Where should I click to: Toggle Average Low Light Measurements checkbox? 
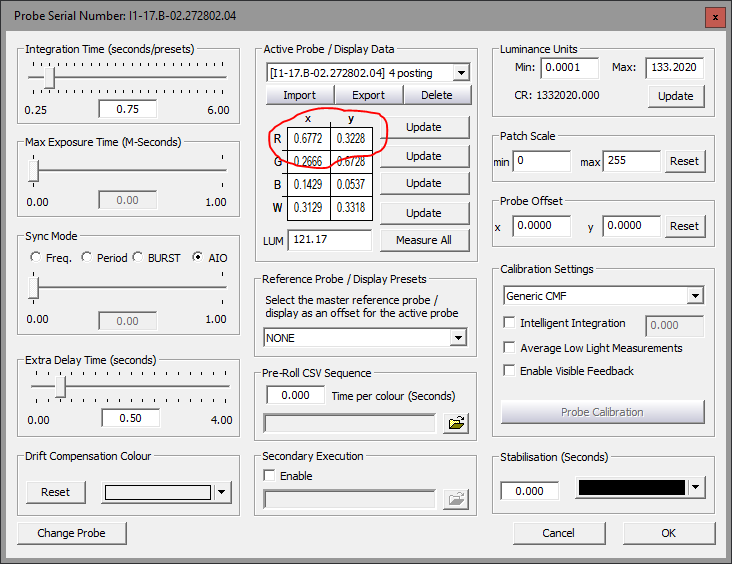pyautogui.click(x=509, y=347)
